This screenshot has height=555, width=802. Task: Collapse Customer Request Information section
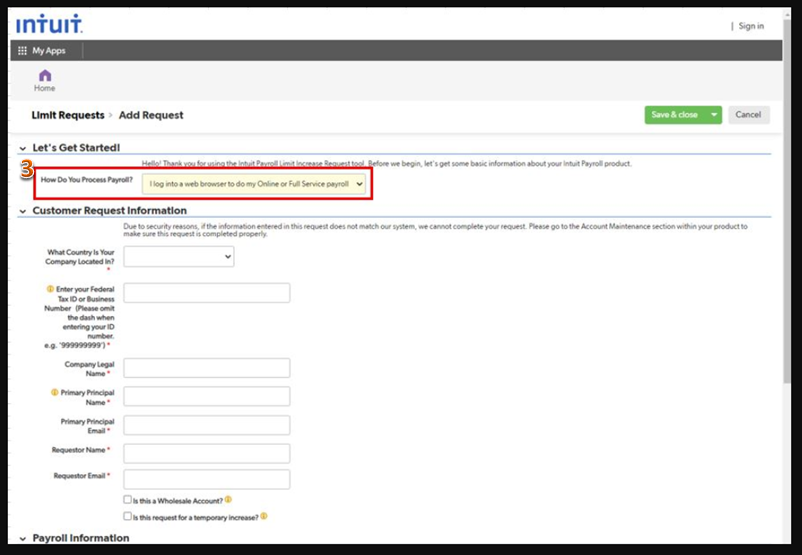click(23, 211)
